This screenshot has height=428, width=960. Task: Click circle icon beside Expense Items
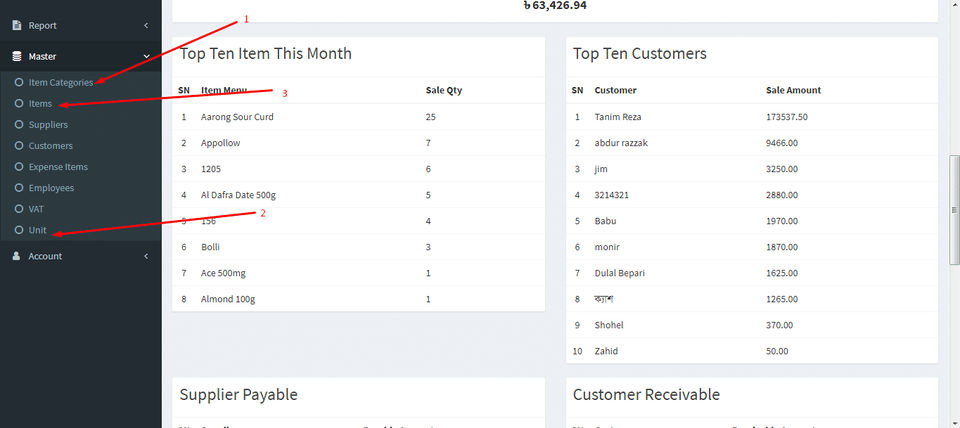coord(19,167)
